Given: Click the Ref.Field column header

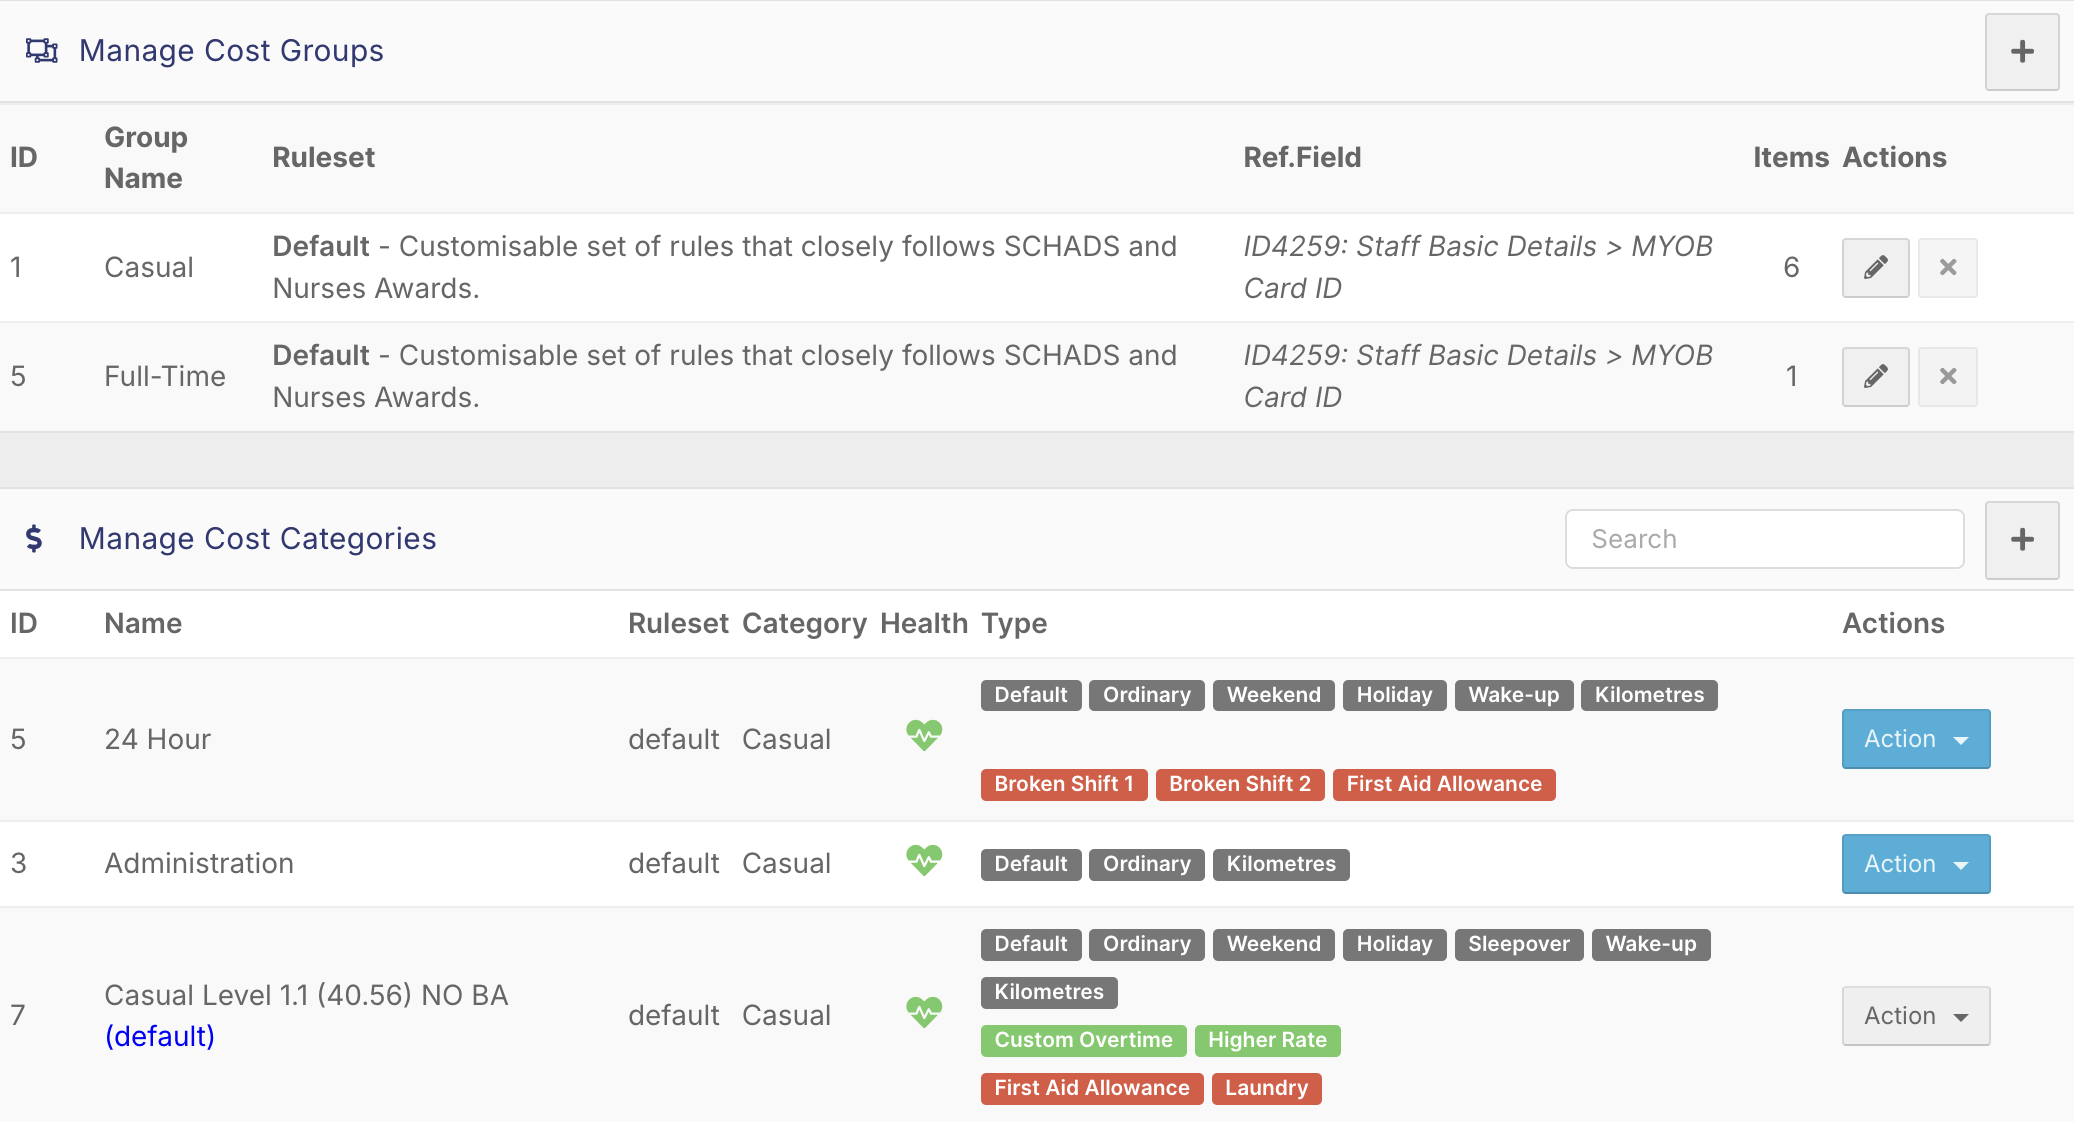Looking at the screenshot, I should (x=1302, y=157).
